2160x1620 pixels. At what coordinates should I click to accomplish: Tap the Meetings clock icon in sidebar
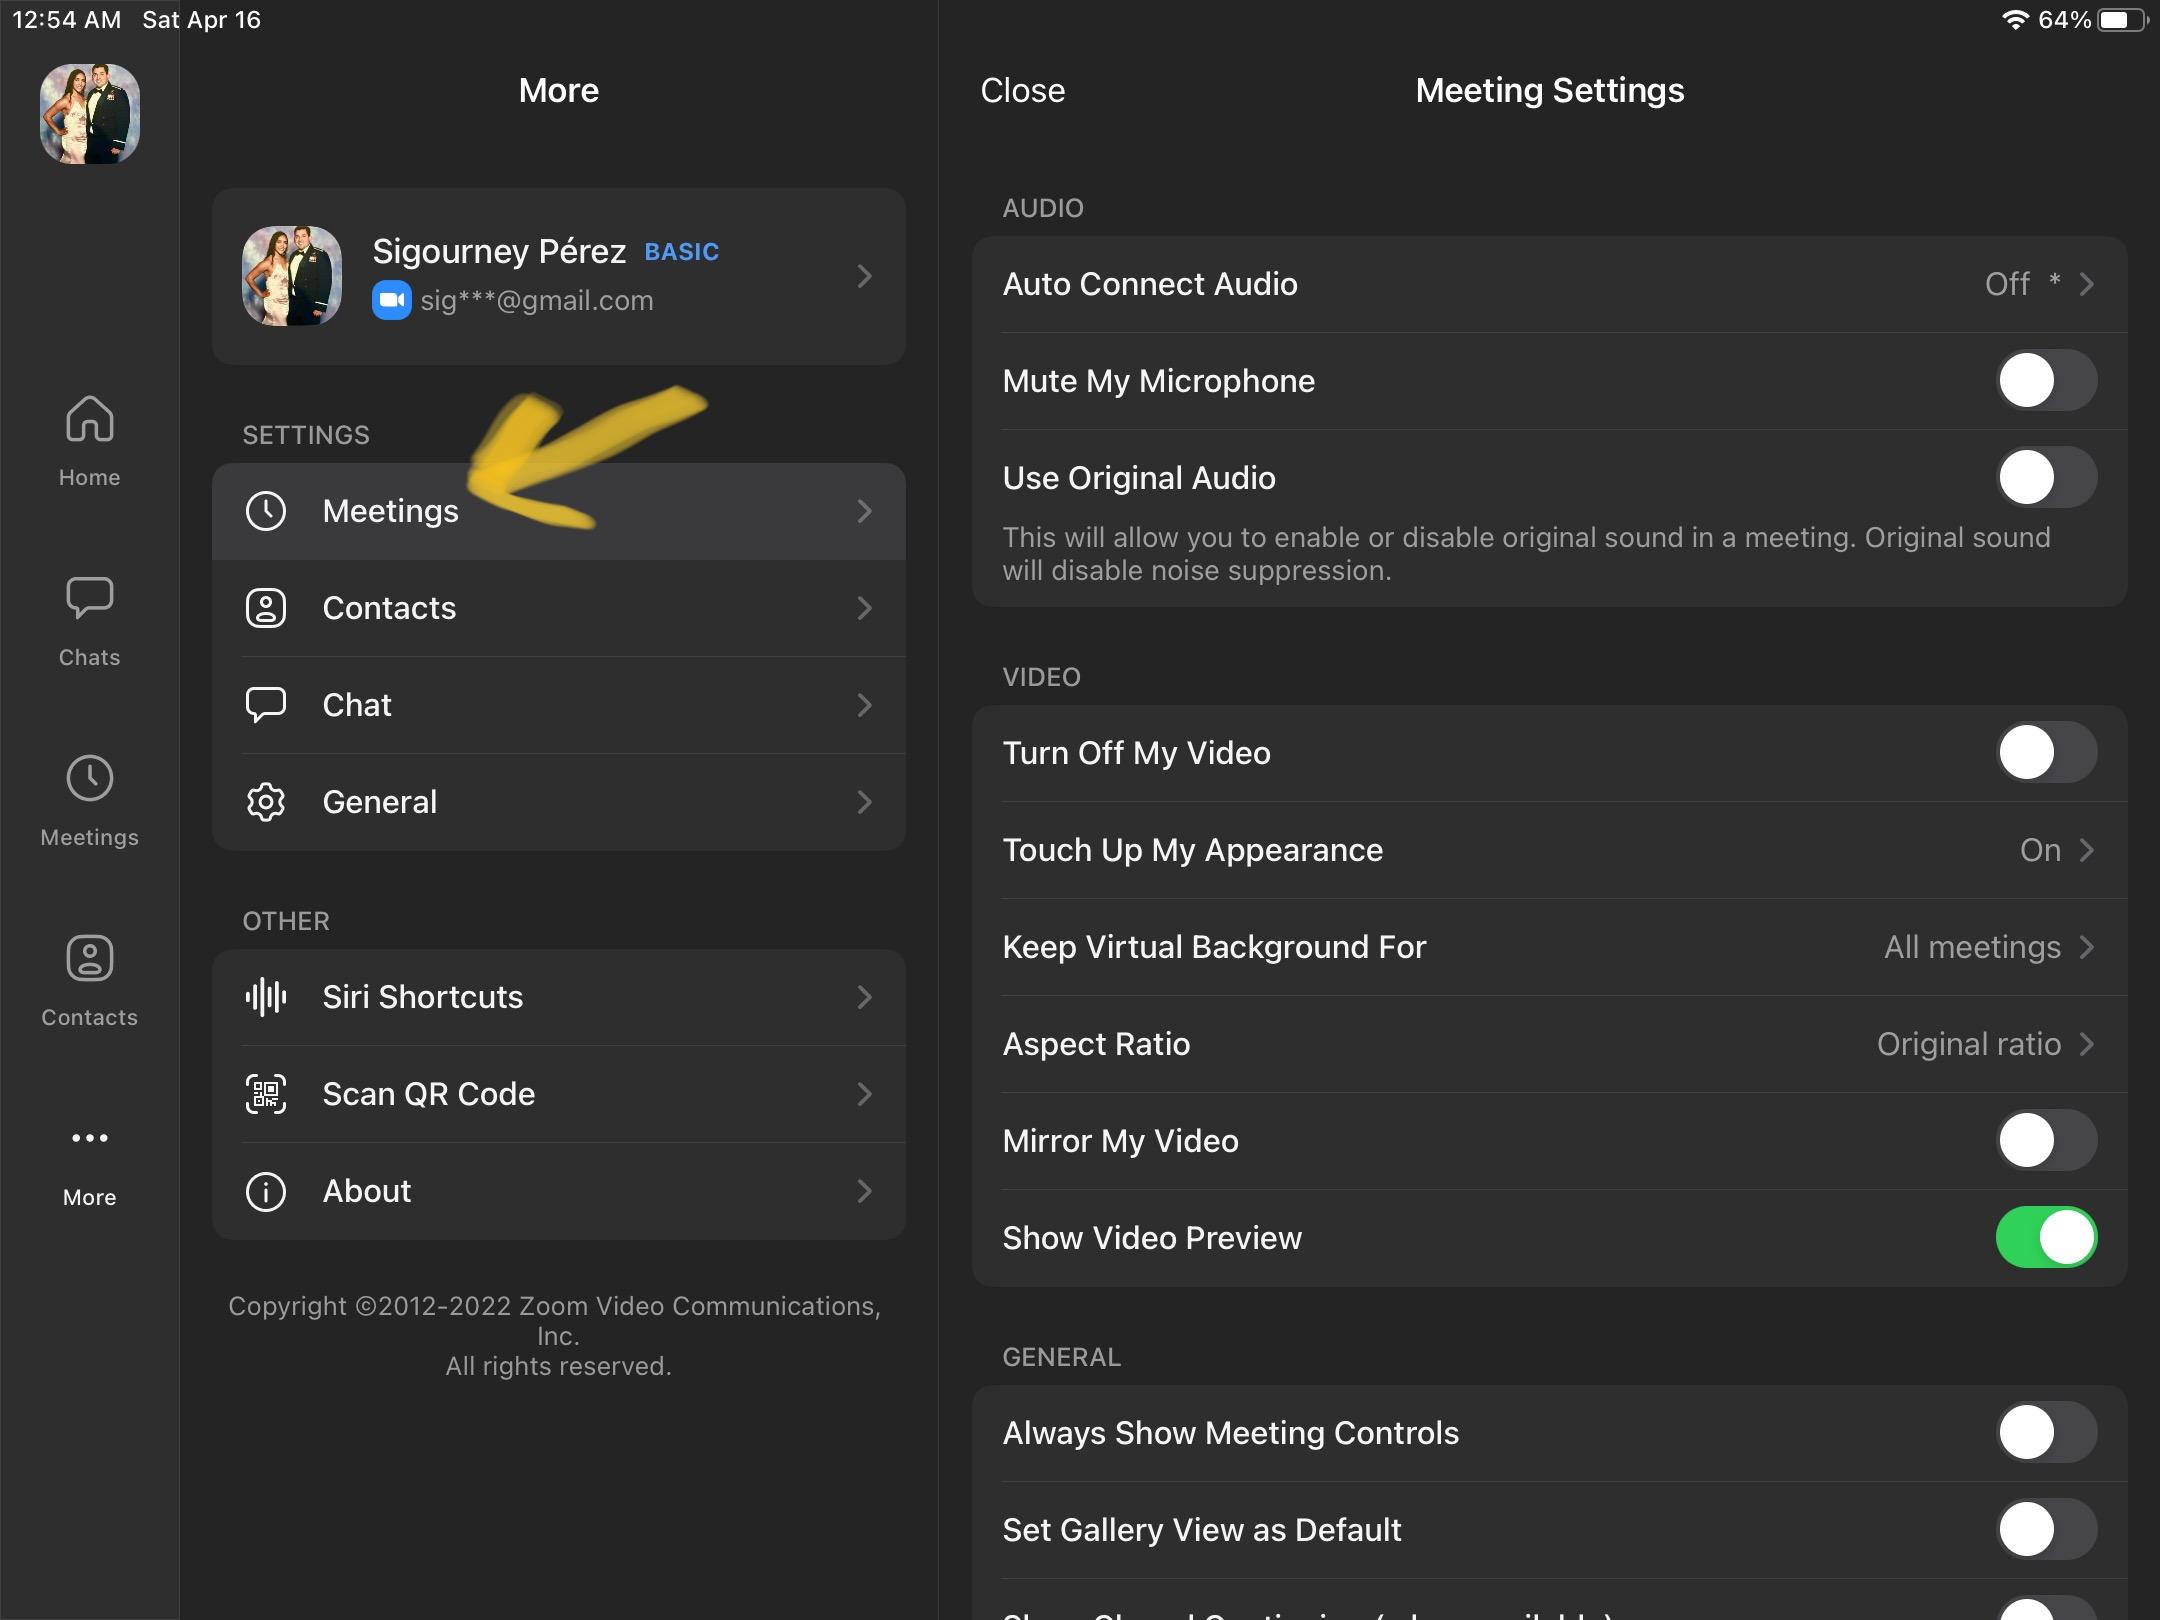89,779
